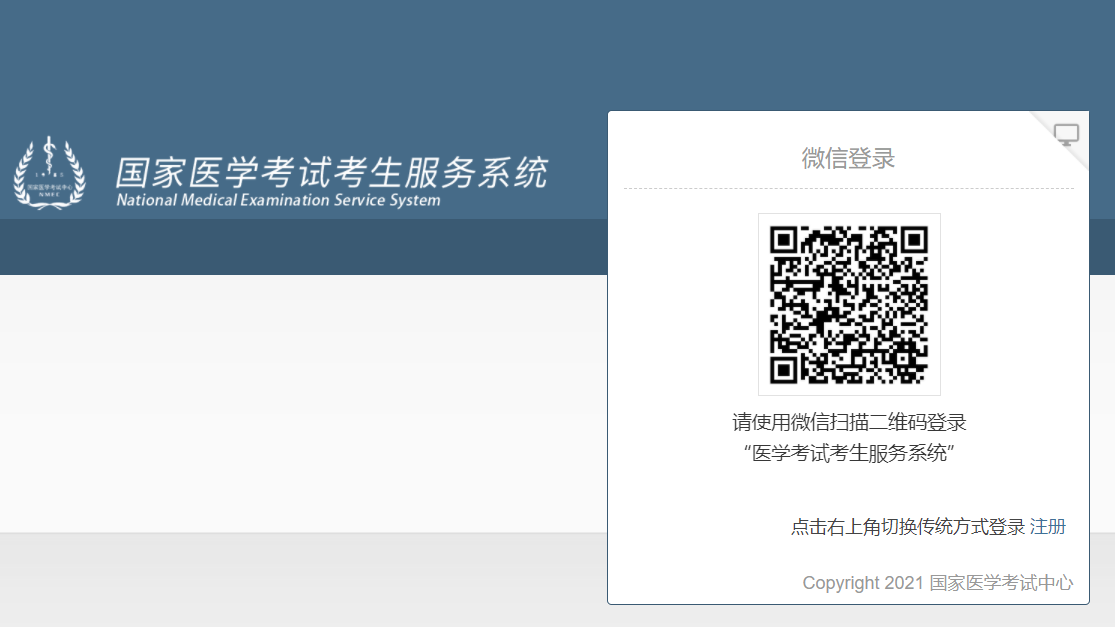
Task: Click the 国家医学考试考生服务系统 site title
Action: click(x=331, y=172)
